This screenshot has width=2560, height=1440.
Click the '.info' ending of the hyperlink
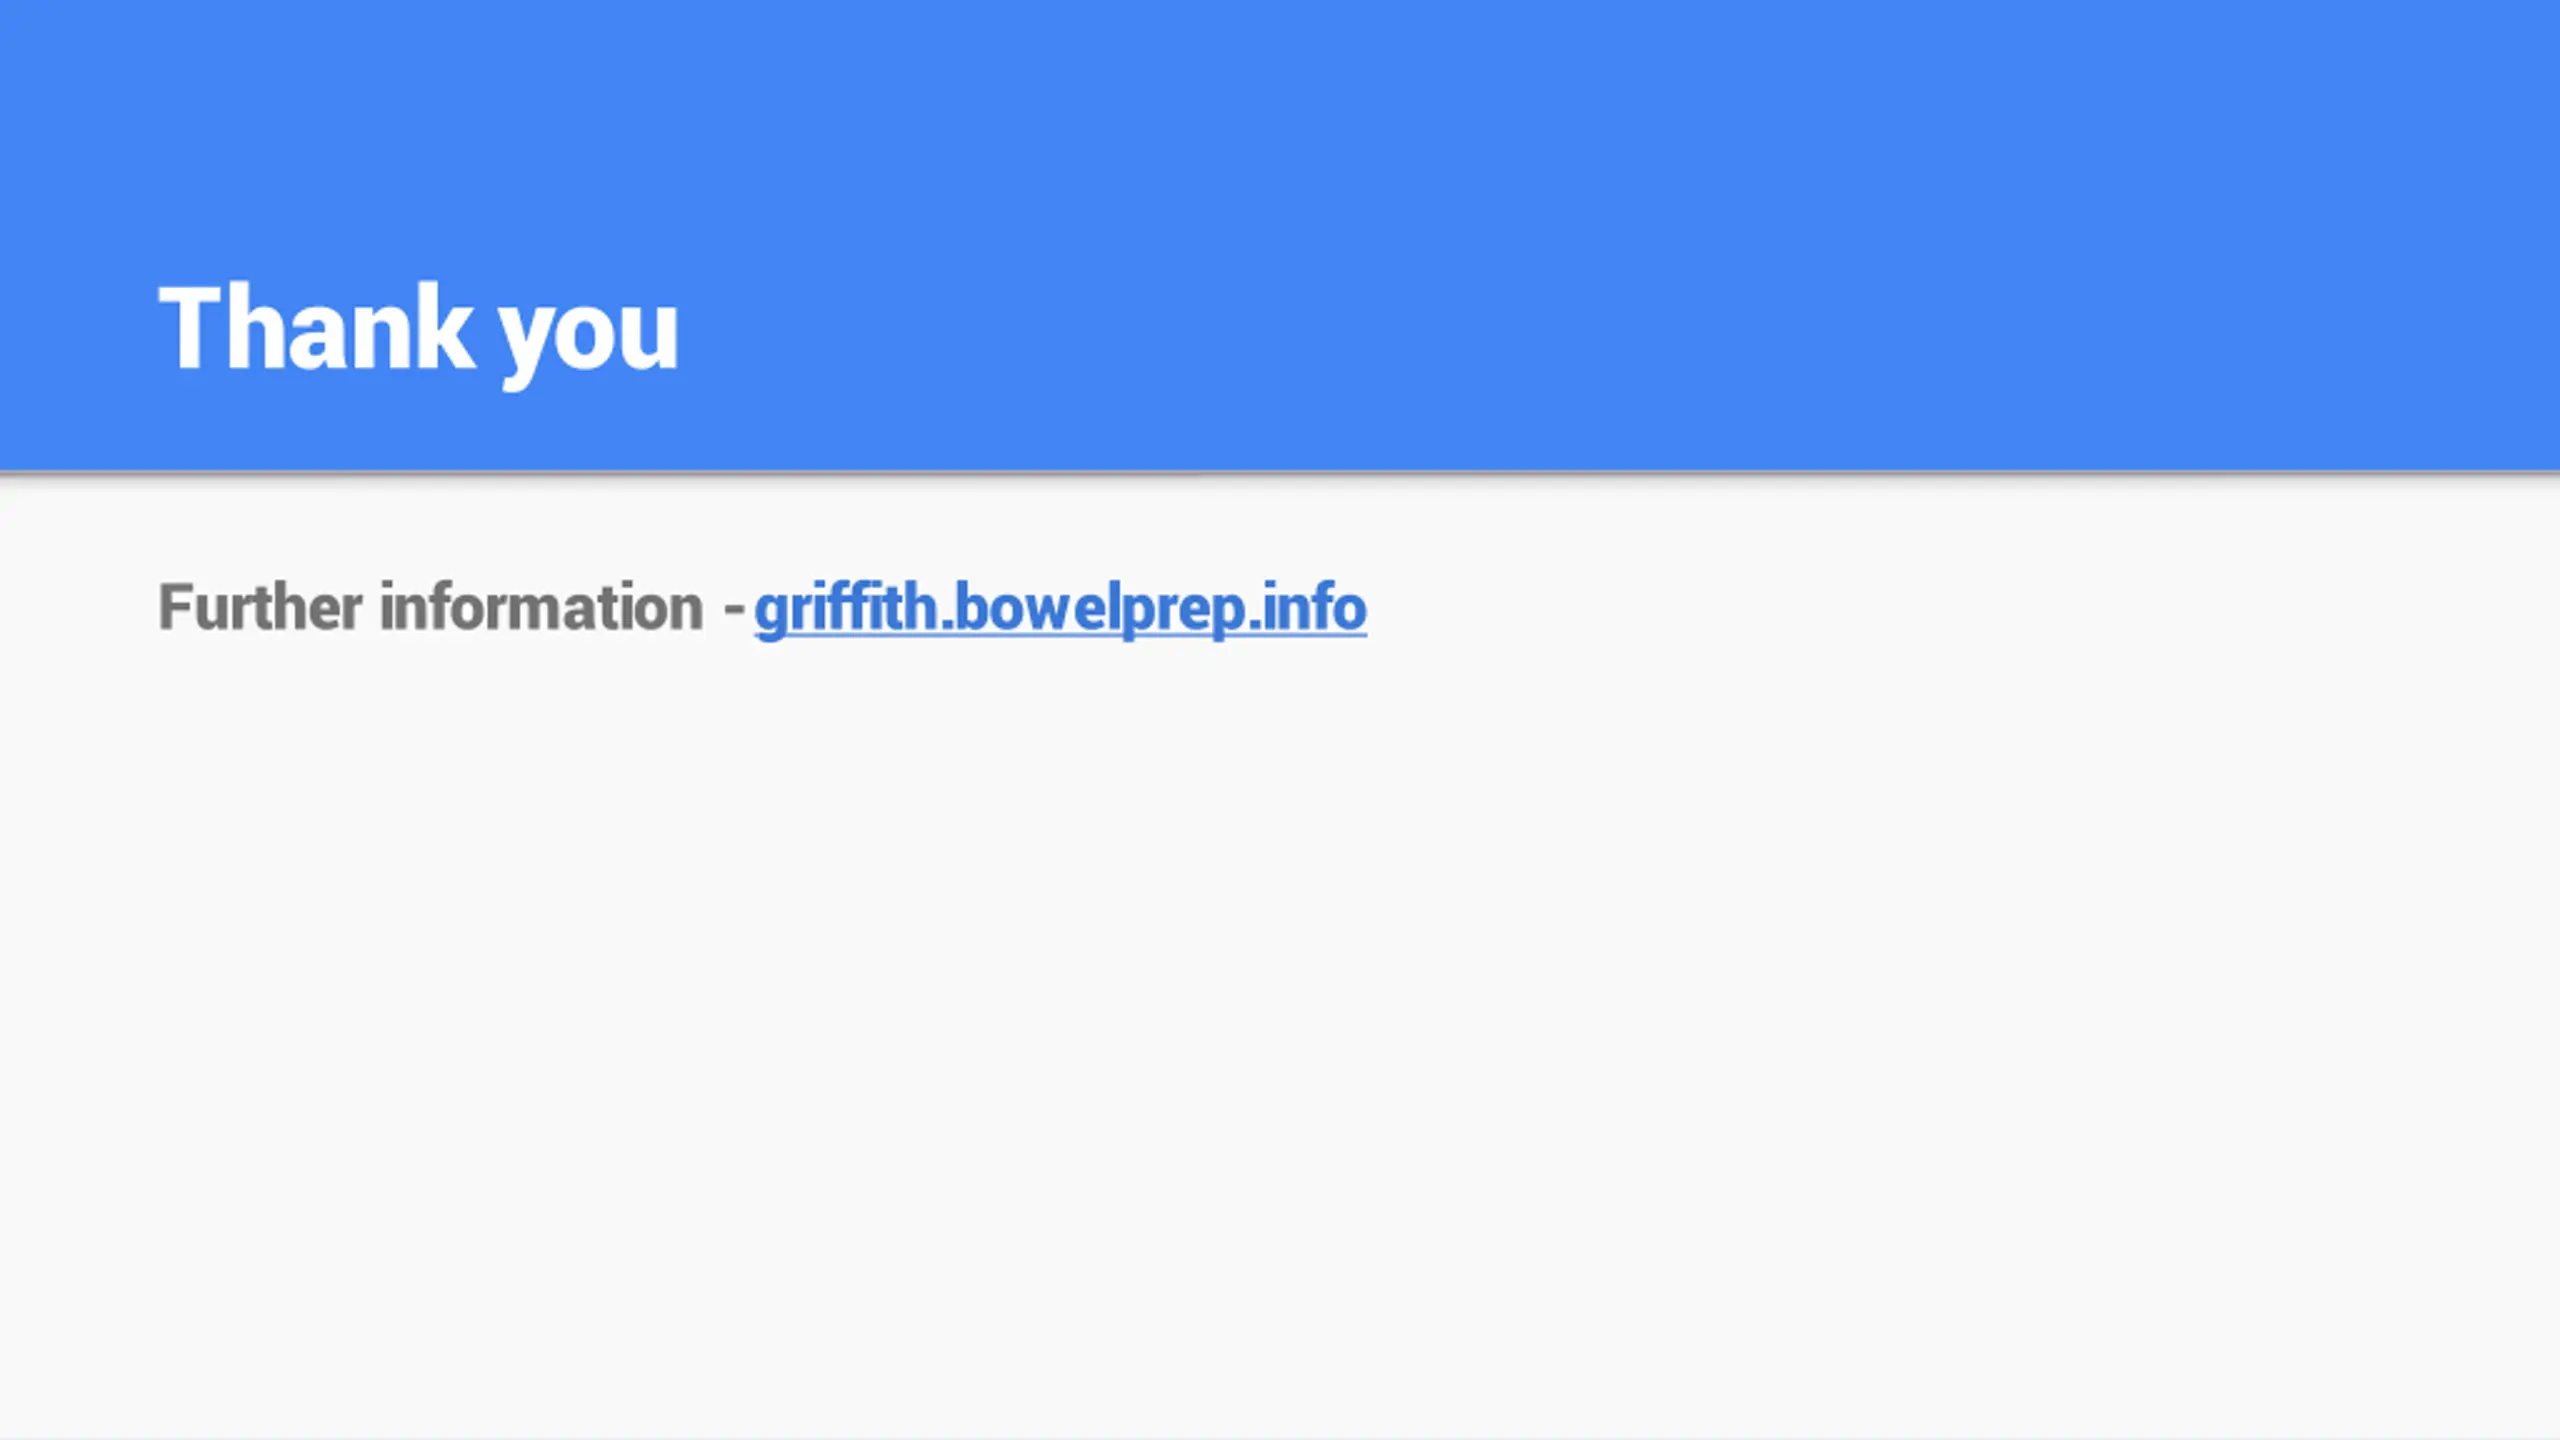[1307, 606]
